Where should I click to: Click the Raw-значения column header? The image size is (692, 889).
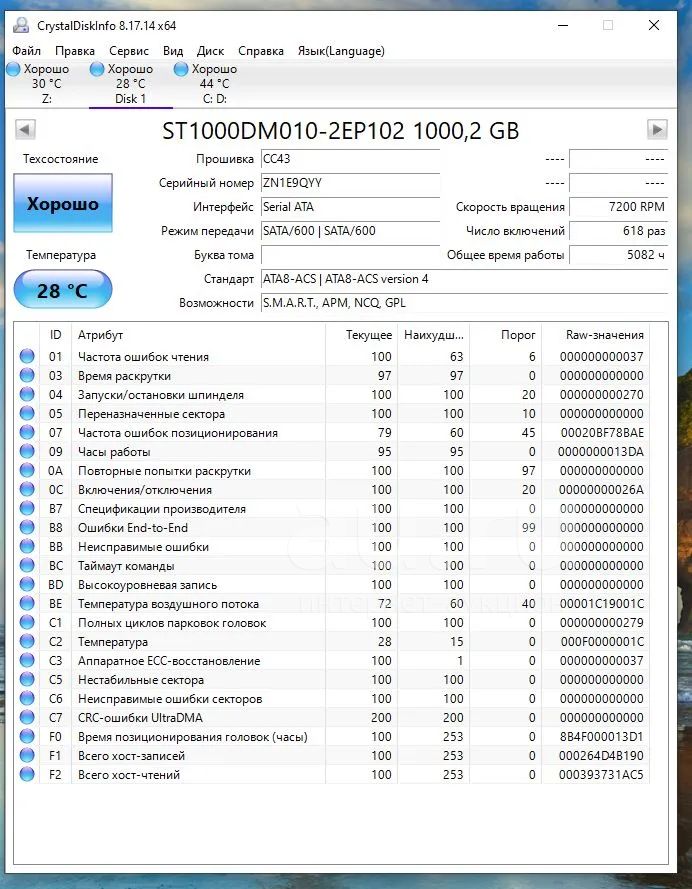pos(596,335)
